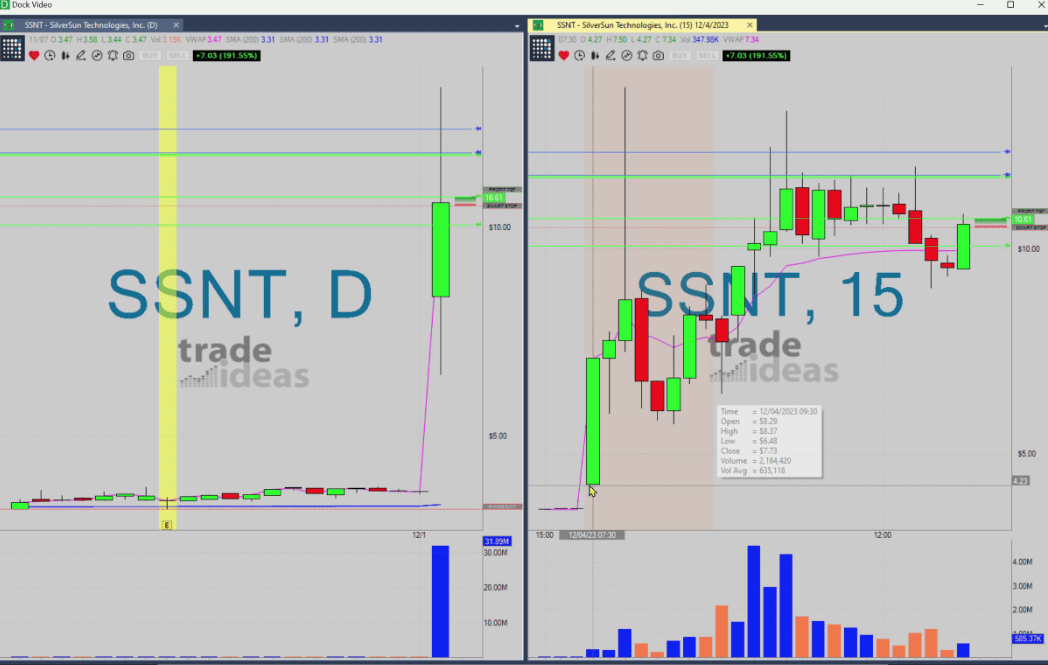
Task: Open the indicators trend icon on daily chart
Action: coord(97,55)
